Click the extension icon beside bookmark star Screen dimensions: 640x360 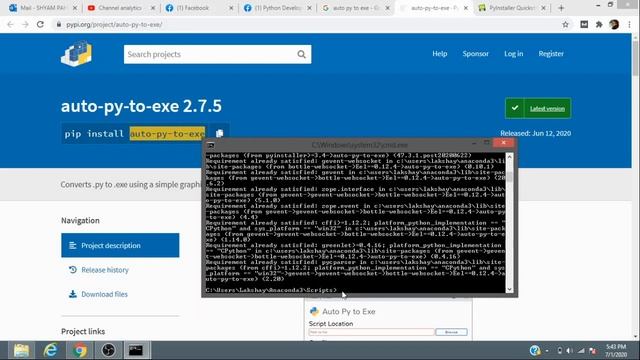tap(584, 24)
